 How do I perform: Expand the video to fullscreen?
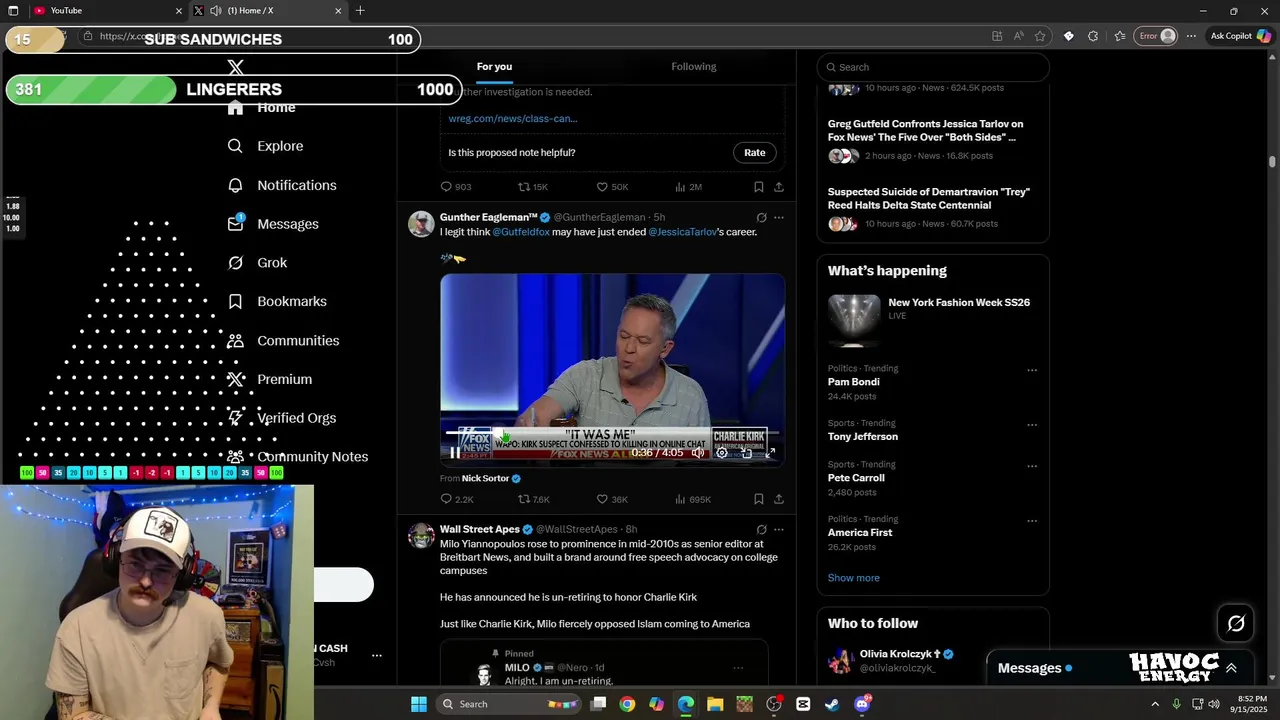point(770,453)
